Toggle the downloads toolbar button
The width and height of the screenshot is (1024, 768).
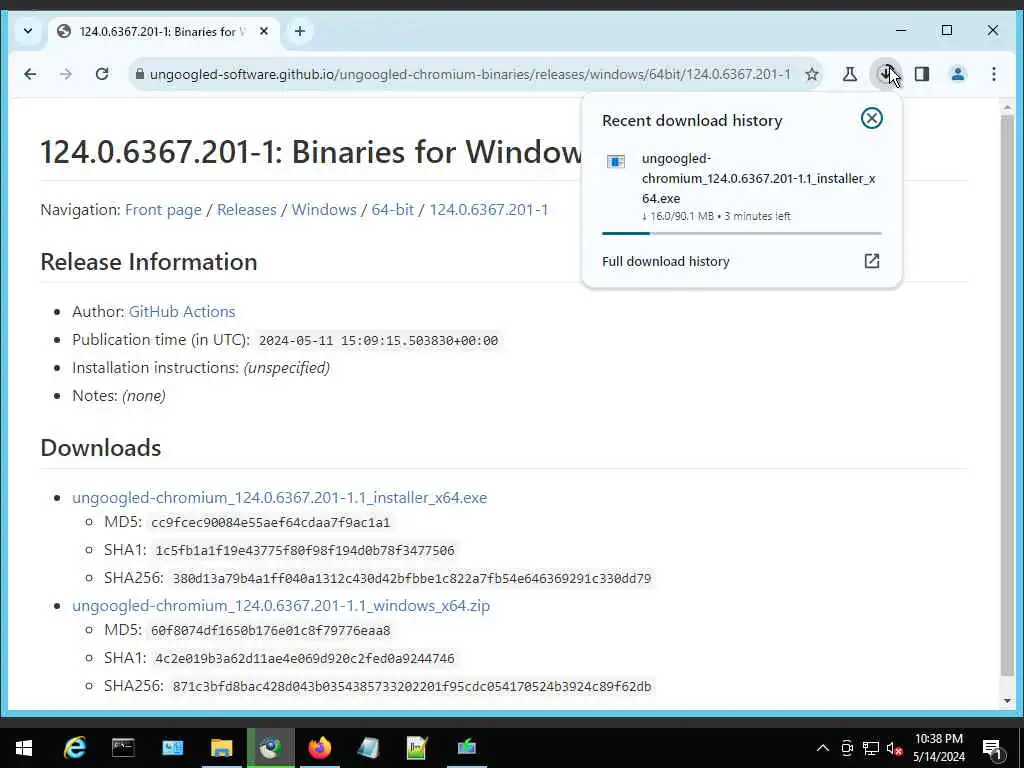[x=886, y=74]
